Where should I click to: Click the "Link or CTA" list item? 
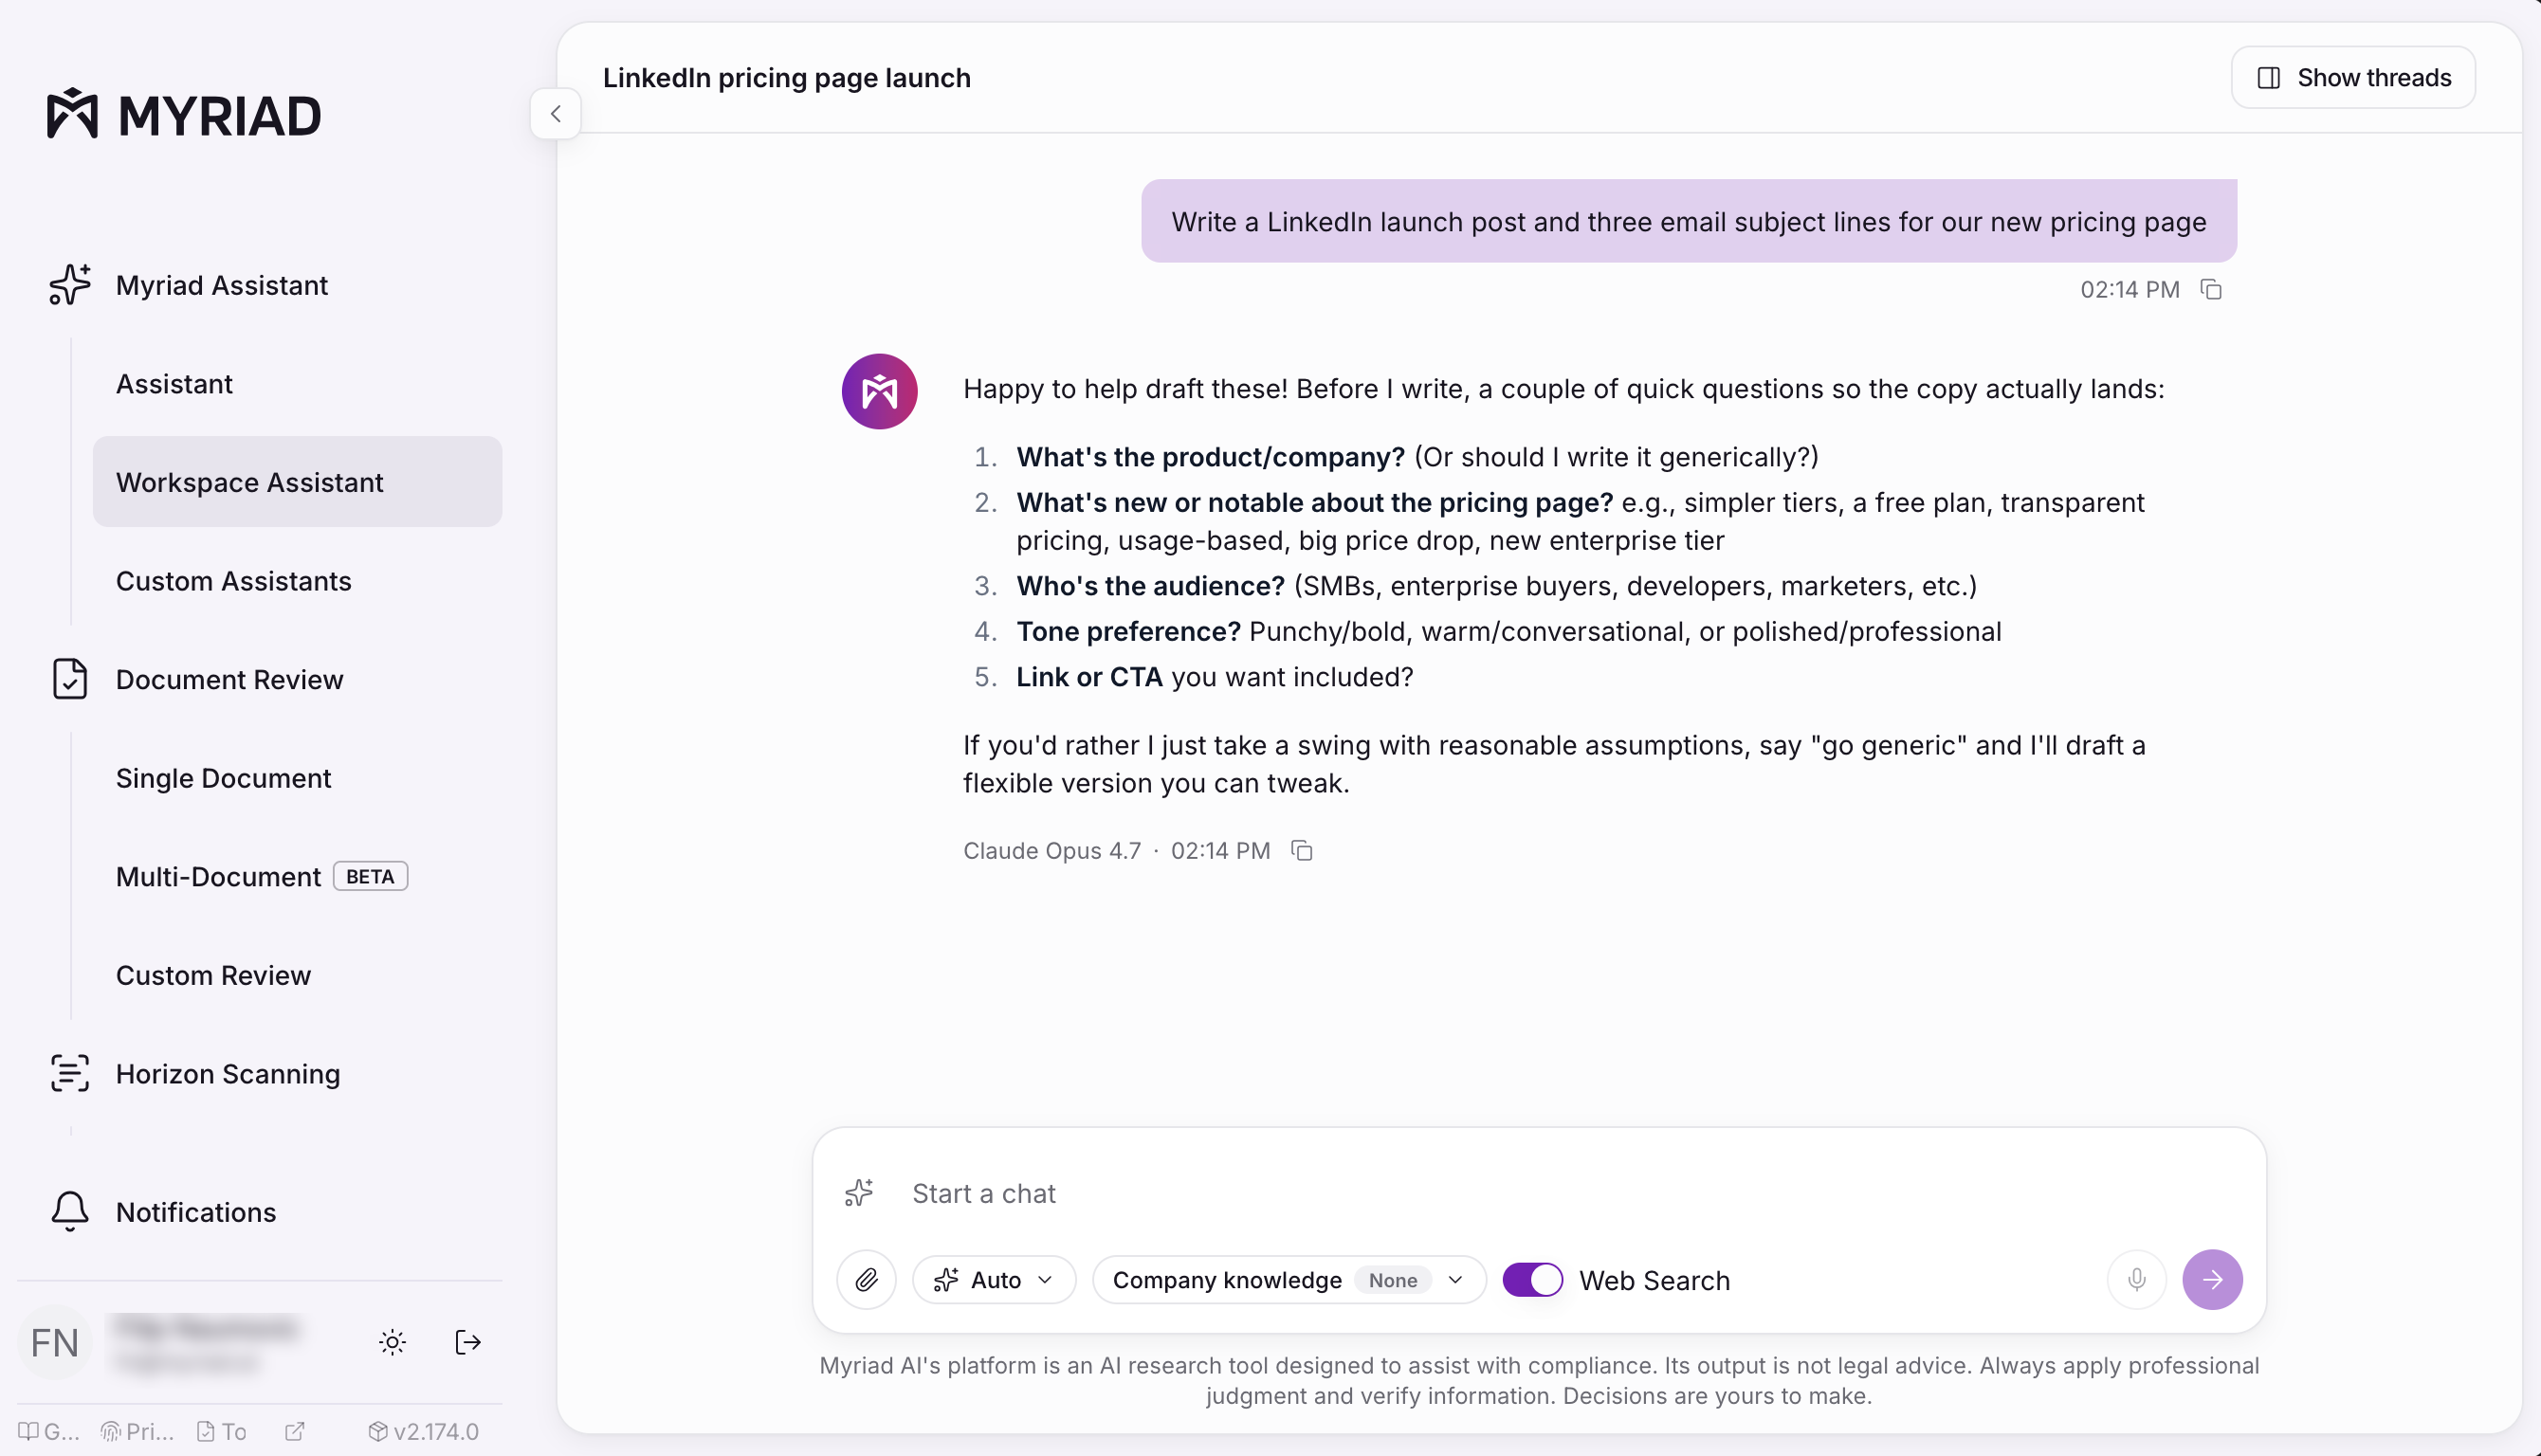[1215, 677]
